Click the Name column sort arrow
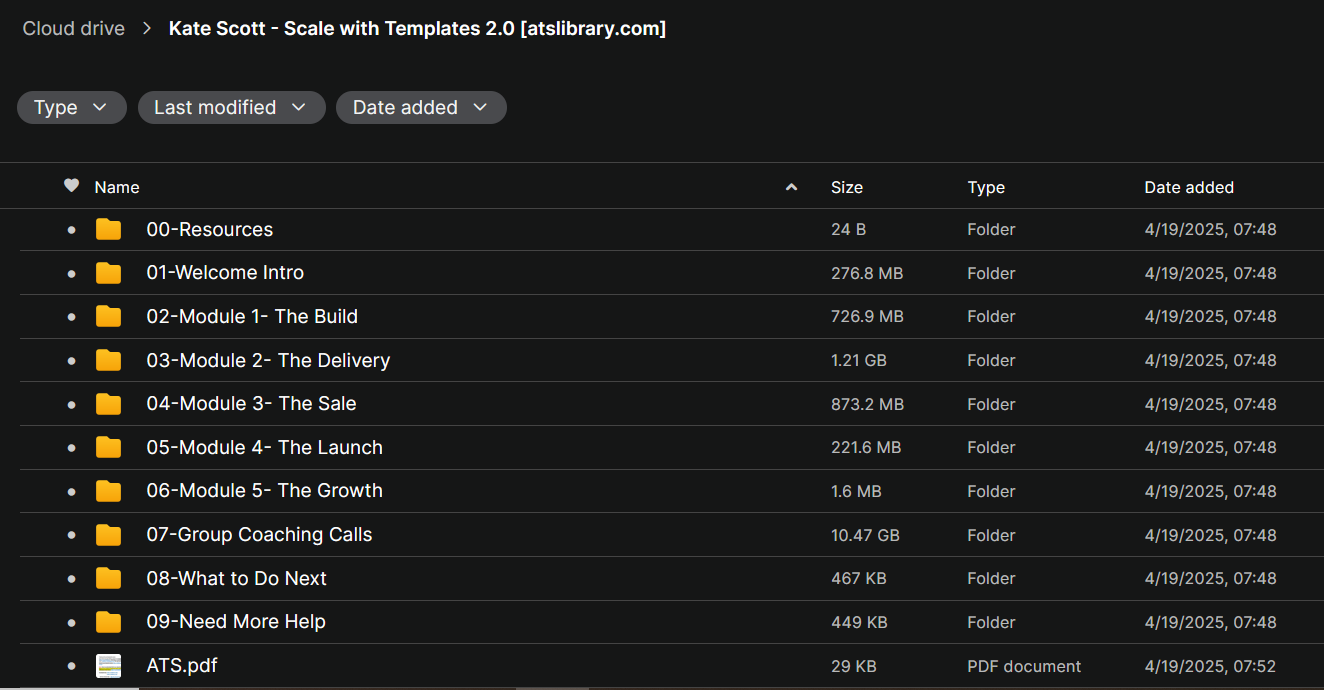 click(x=792, y=187)
